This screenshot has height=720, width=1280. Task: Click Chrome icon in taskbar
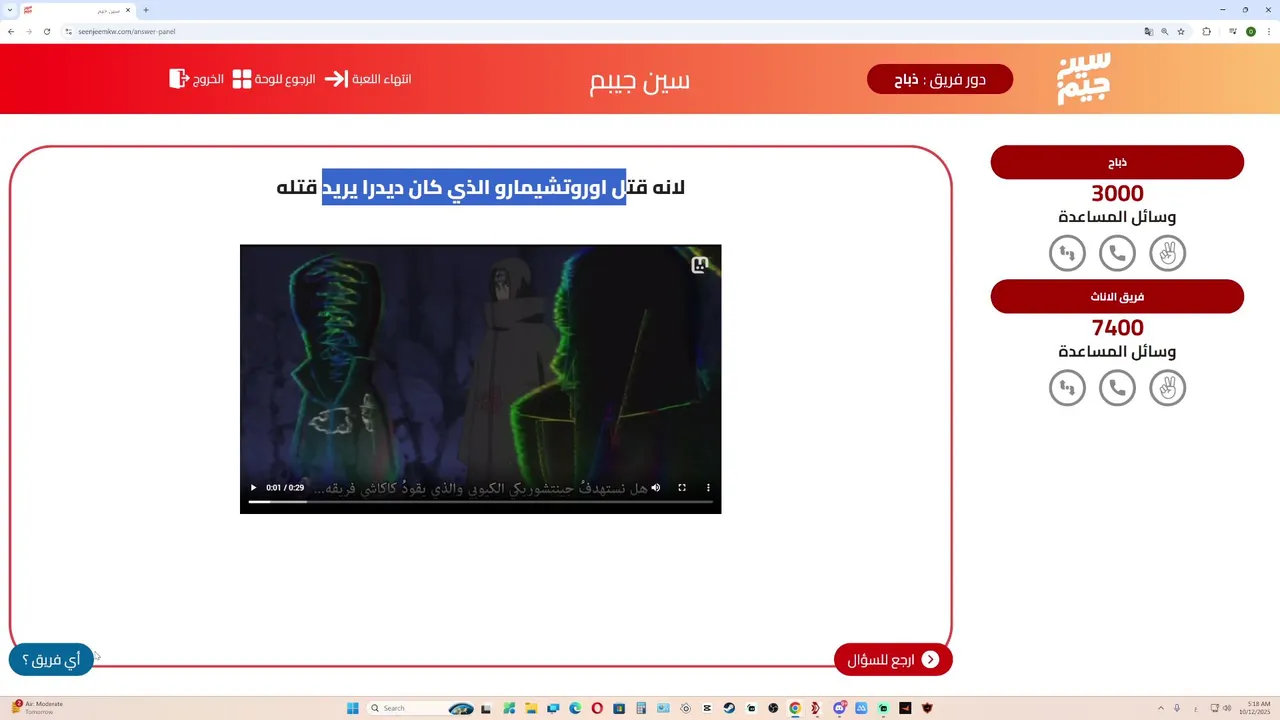point(795,708)
